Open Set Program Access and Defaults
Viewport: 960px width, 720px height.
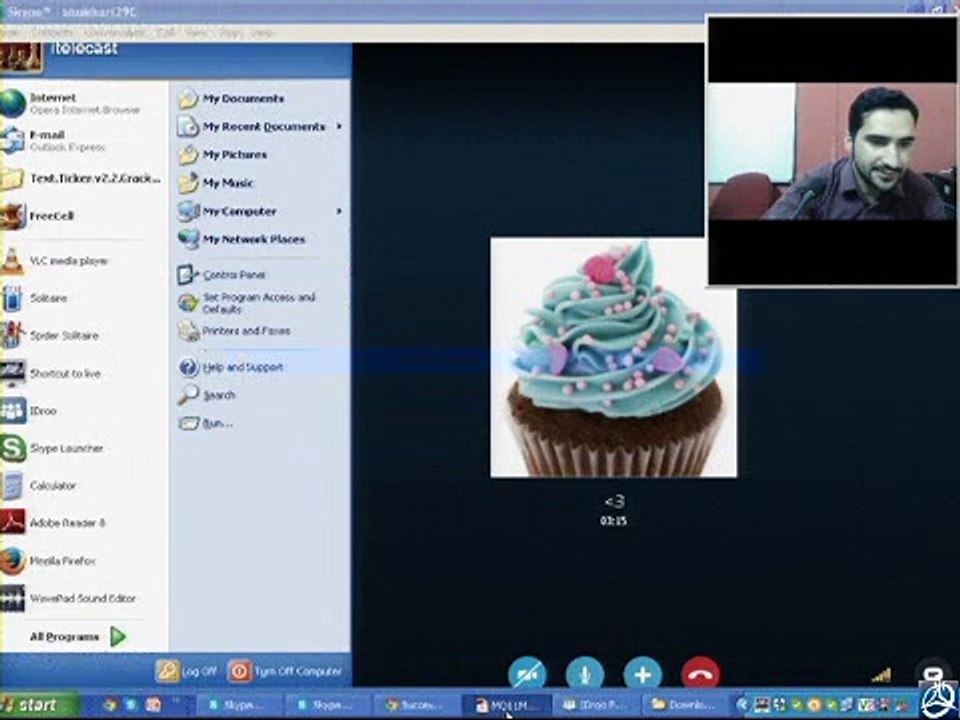click(261, 303)
